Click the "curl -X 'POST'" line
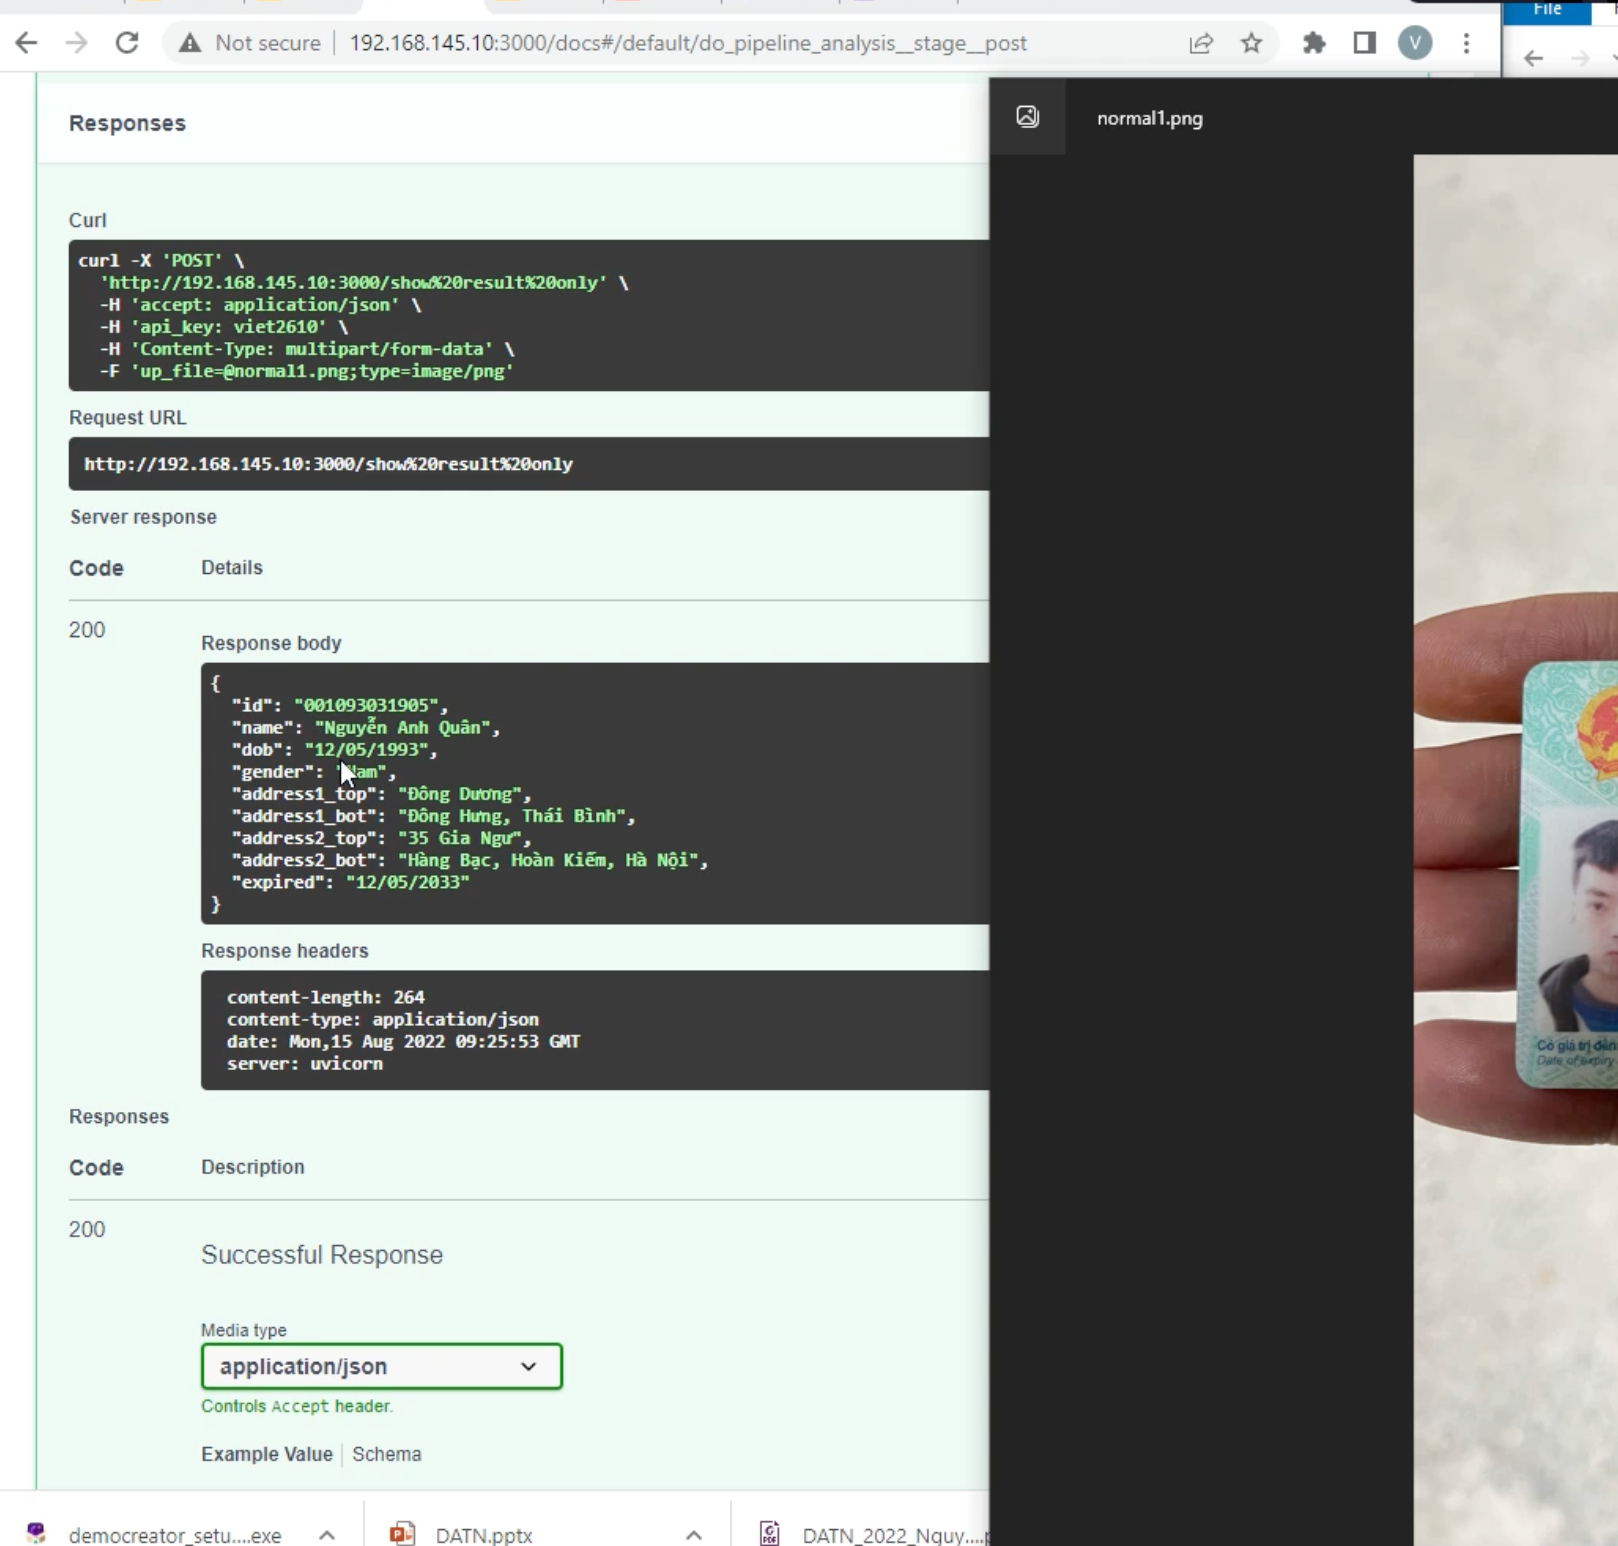Viewport: 1618px width, 1546px height. pyautogui.click(x=161, y=261)
